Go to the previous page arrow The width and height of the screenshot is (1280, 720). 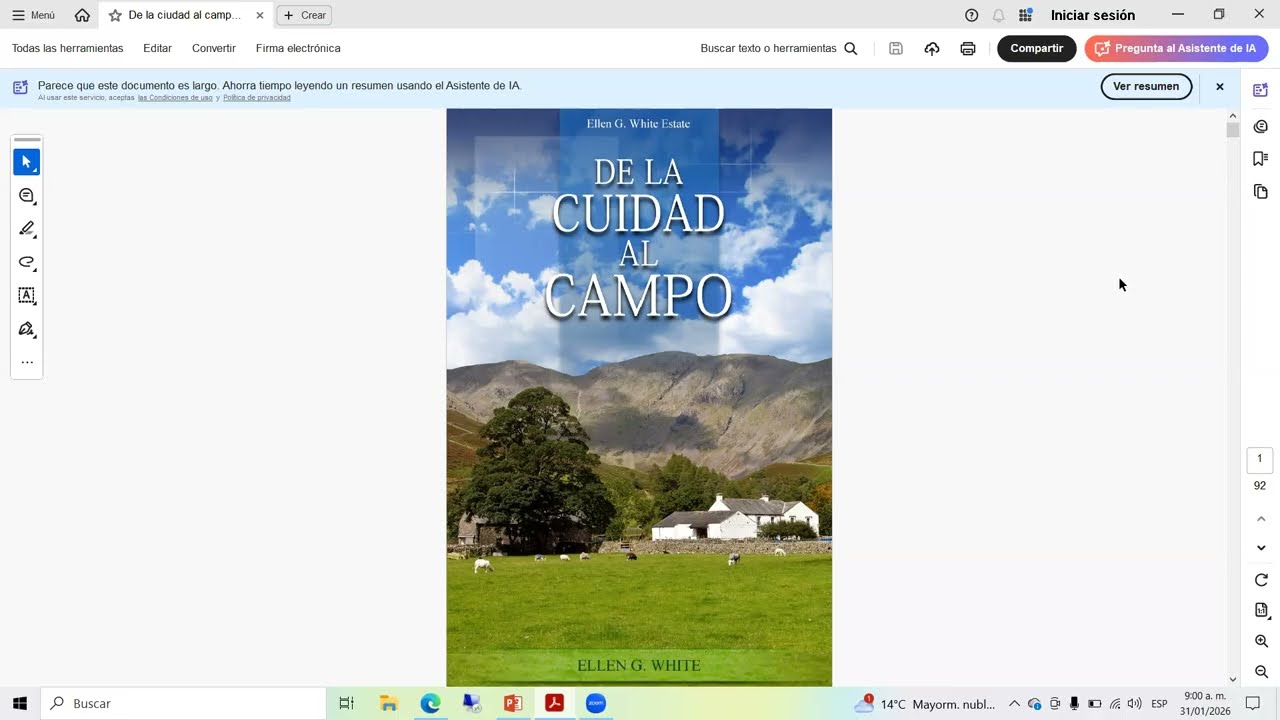click(1261, 519)
